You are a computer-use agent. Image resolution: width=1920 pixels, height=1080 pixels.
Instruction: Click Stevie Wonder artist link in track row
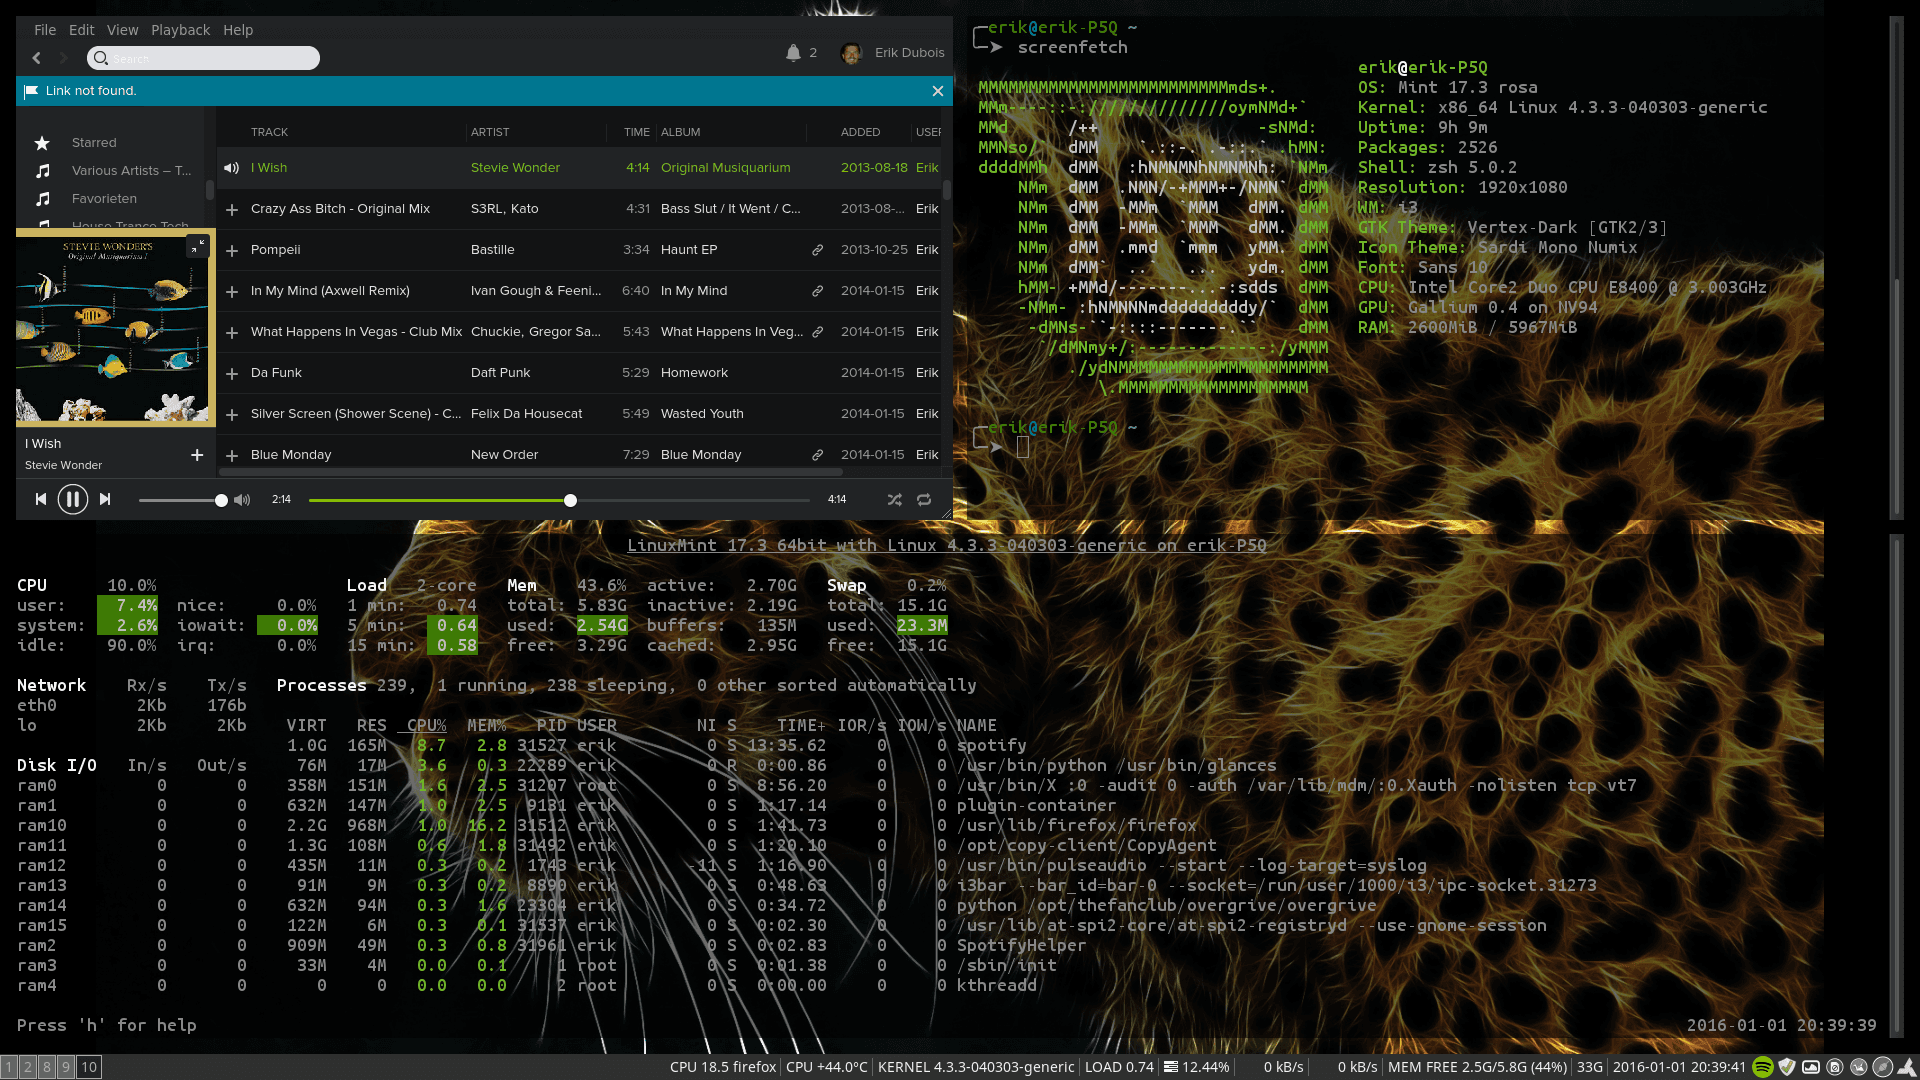coord(515,168)
